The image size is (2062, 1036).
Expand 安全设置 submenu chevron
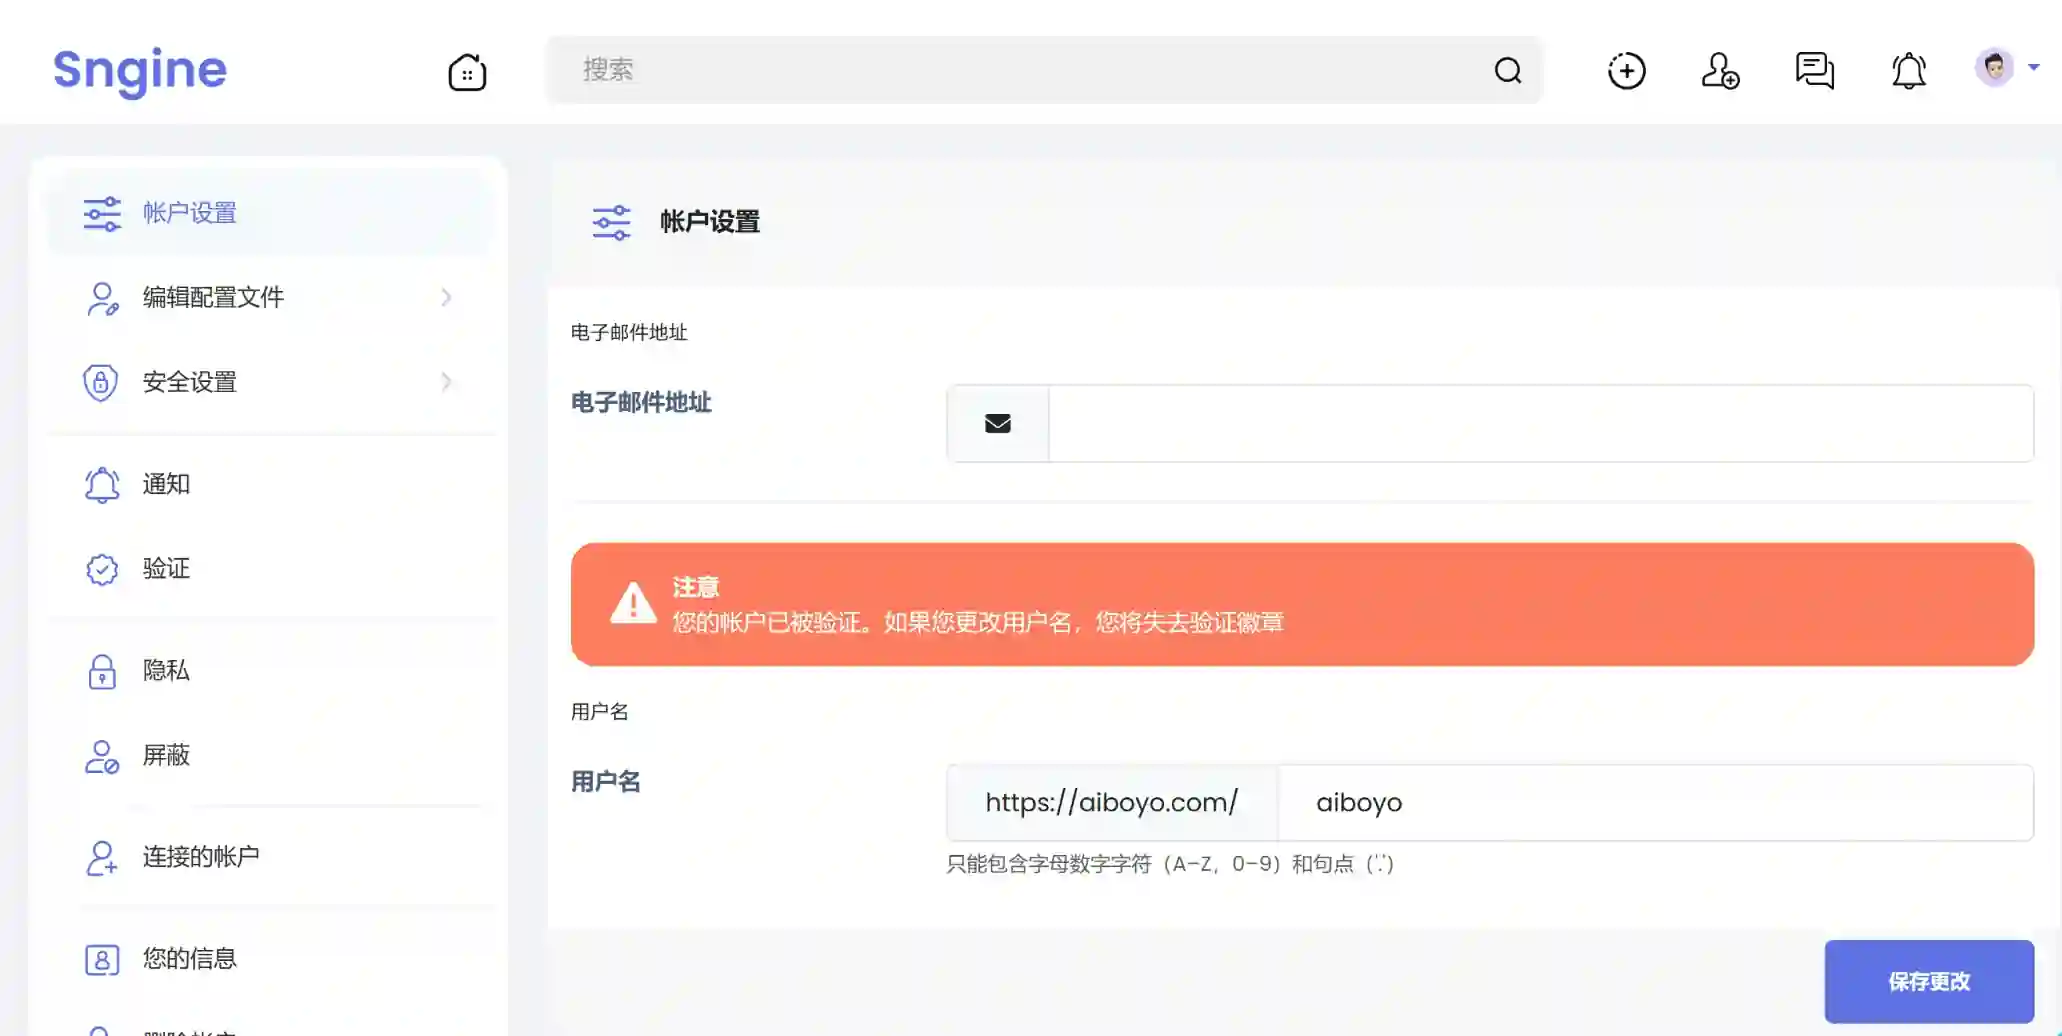tap(446, 382)
